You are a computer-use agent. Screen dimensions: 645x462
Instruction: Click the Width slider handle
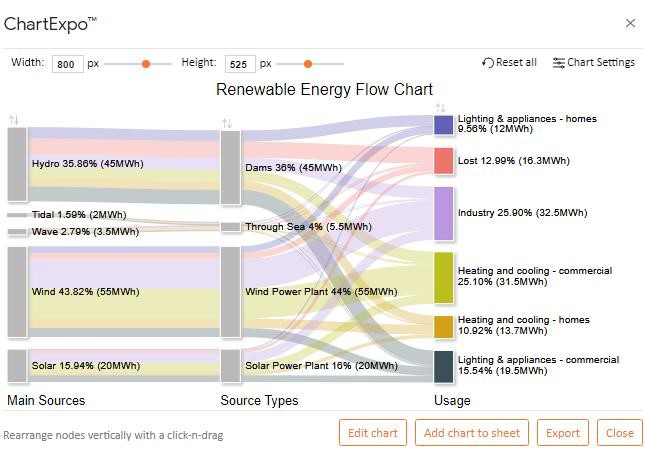pos(146,64)
